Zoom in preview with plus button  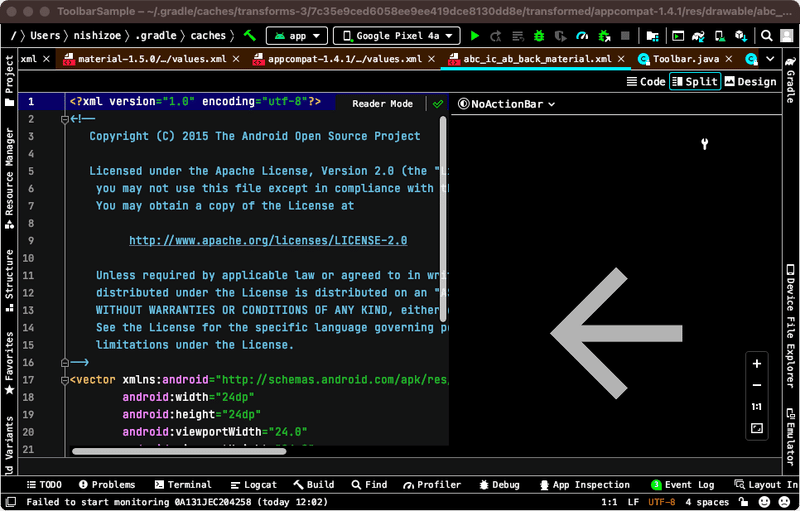pos(757,364)
